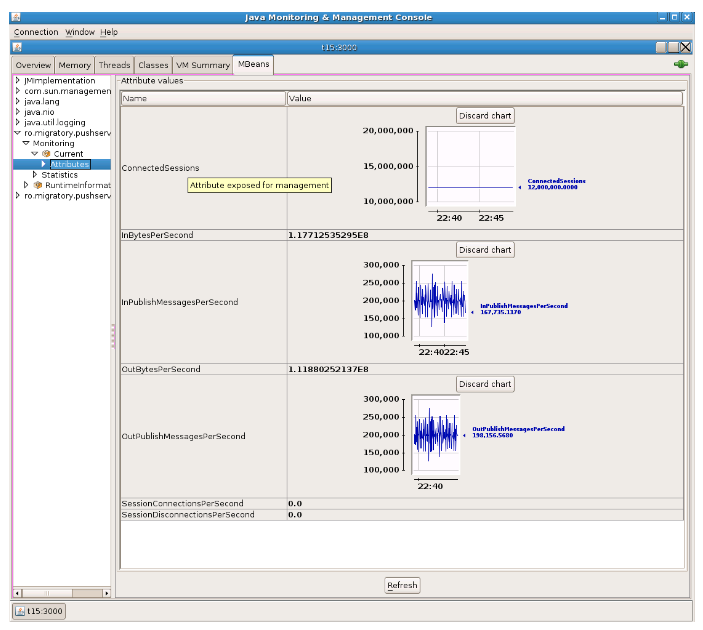The height and width of the screenshot is (630, 703).
Task: Expand the java.util.logging domain node
Action: (18, 123)
